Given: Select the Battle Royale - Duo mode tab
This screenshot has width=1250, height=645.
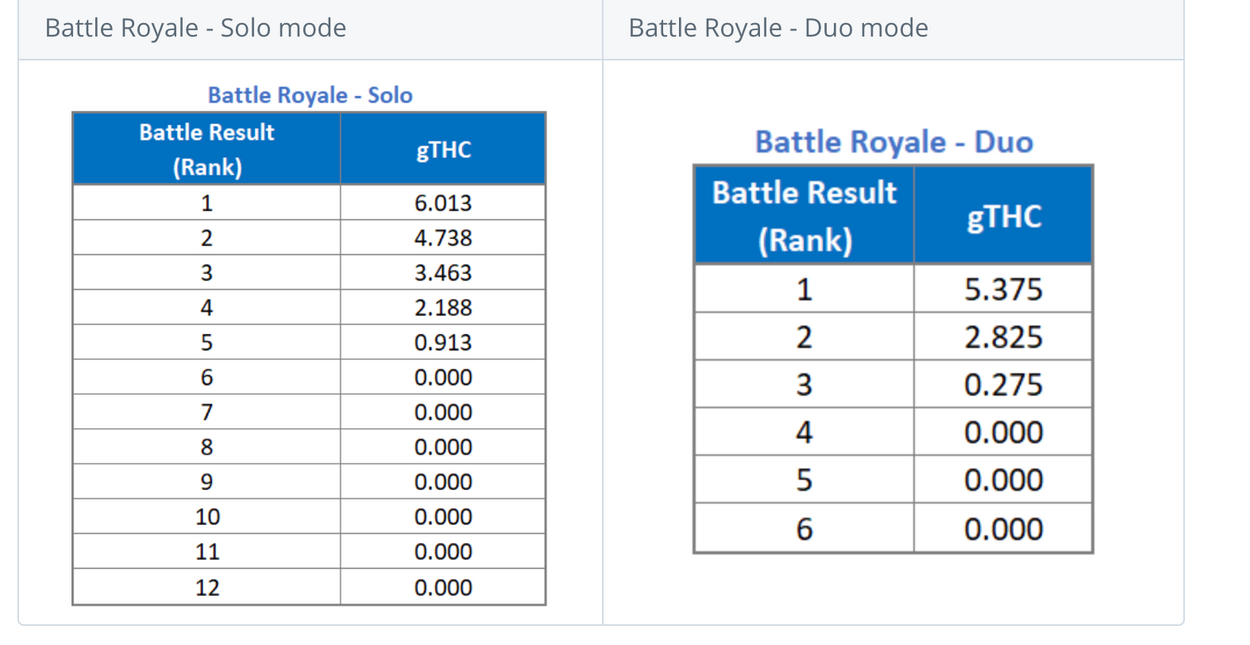Looking at the screenshot, I should pos(778,28).
